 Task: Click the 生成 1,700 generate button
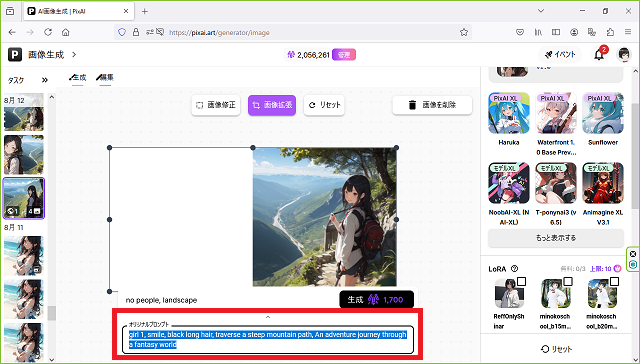pos(376,300)
